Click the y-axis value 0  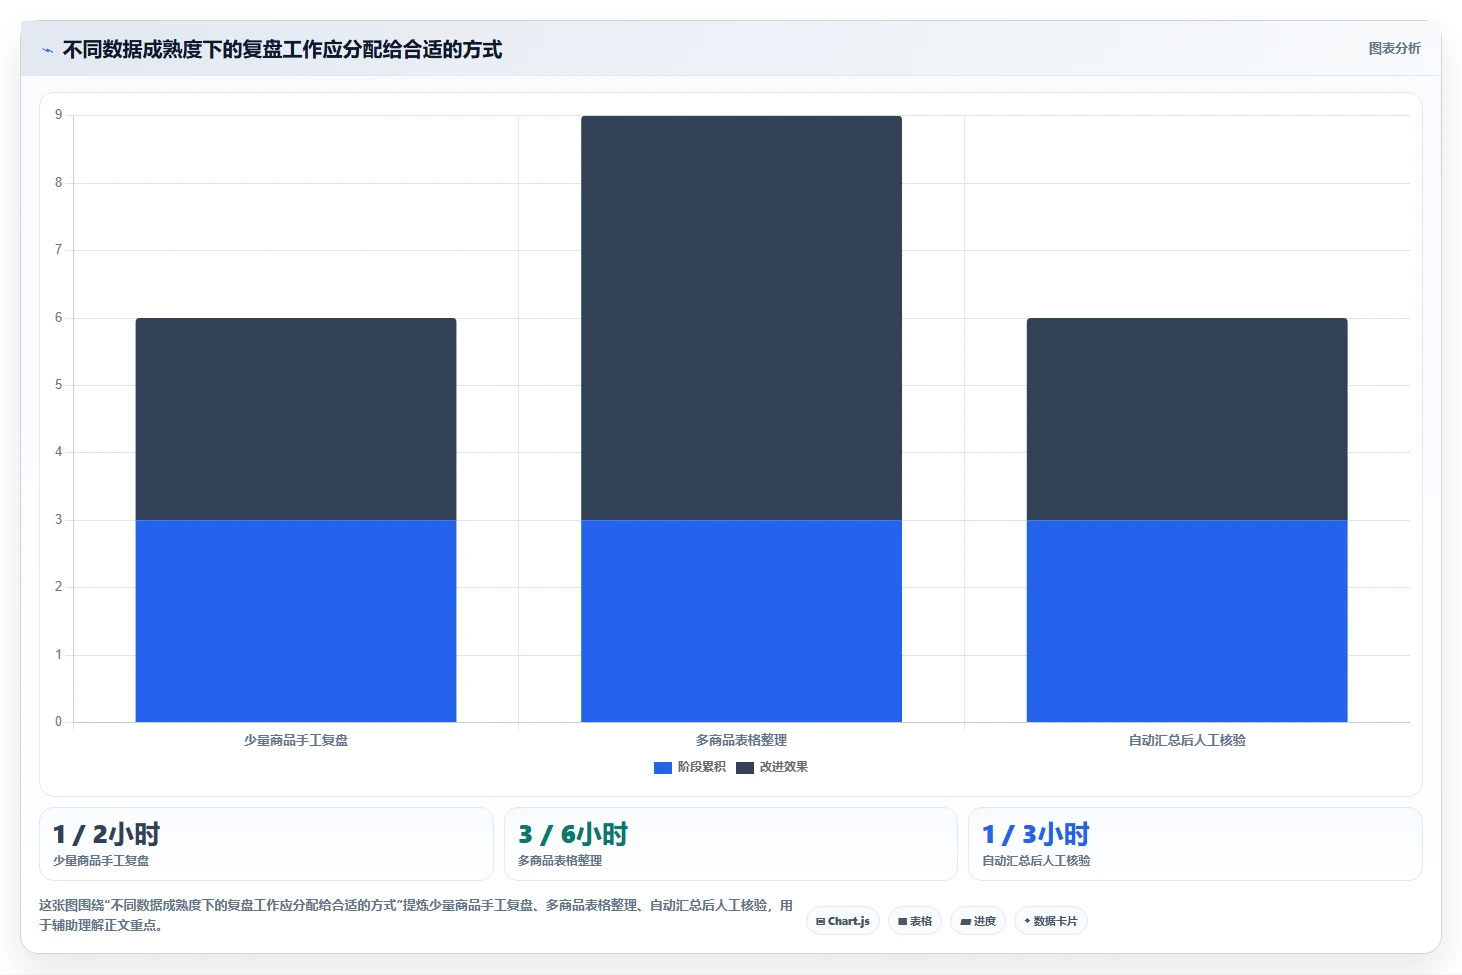(58, 722)
